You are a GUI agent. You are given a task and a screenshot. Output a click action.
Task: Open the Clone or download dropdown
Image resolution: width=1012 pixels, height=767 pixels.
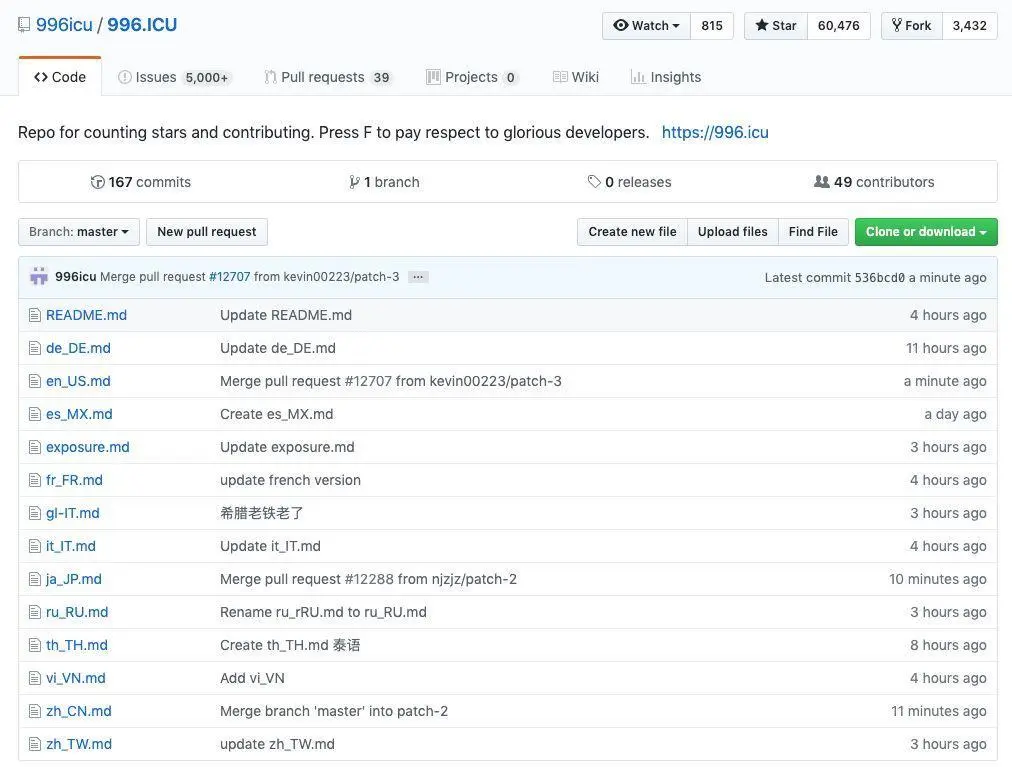pyautogui.click(x=926, y=232)
